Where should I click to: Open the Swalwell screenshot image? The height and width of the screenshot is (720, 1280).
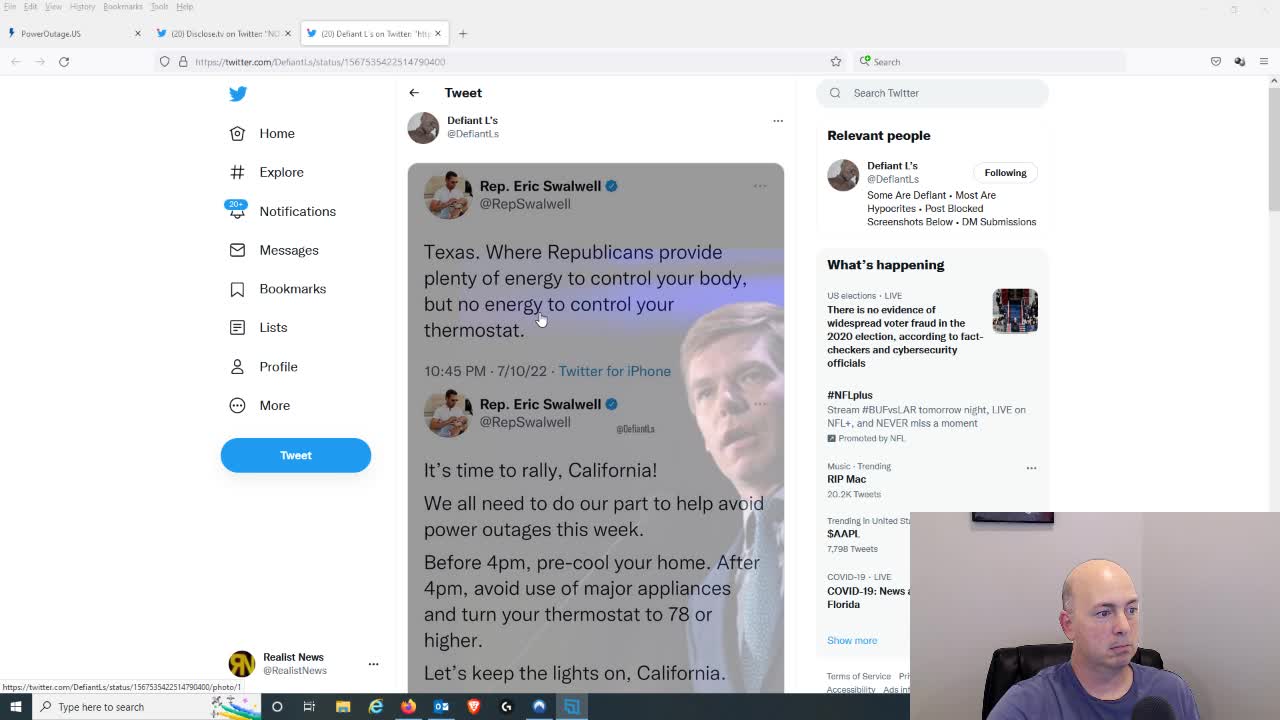coord(596,427)
